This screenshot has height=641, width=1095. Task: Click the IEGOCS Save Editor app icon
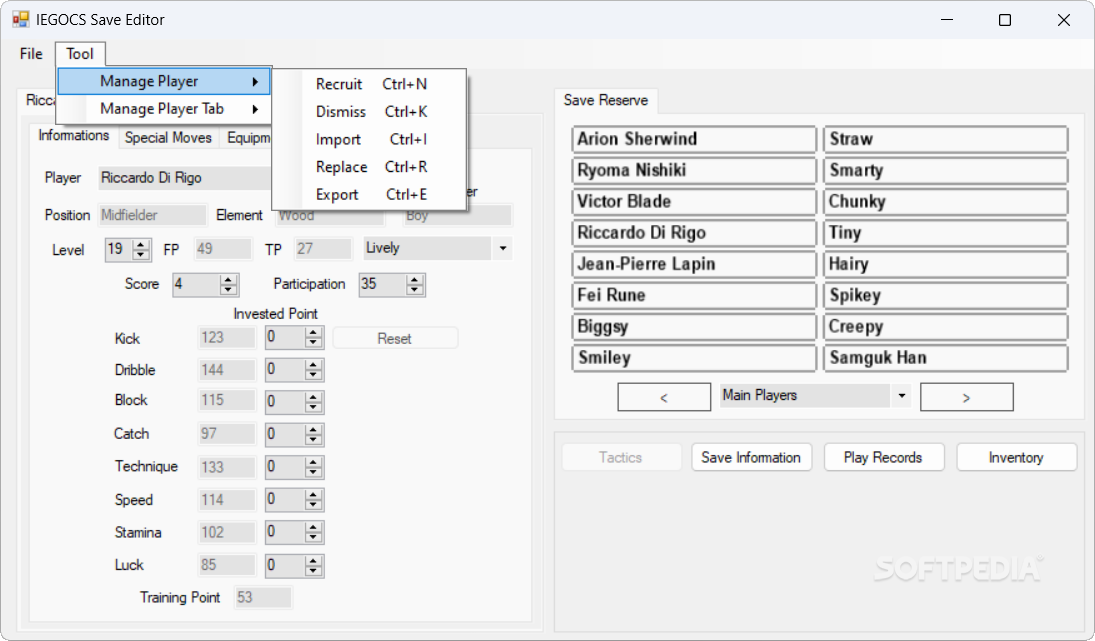tap(20, 19)
